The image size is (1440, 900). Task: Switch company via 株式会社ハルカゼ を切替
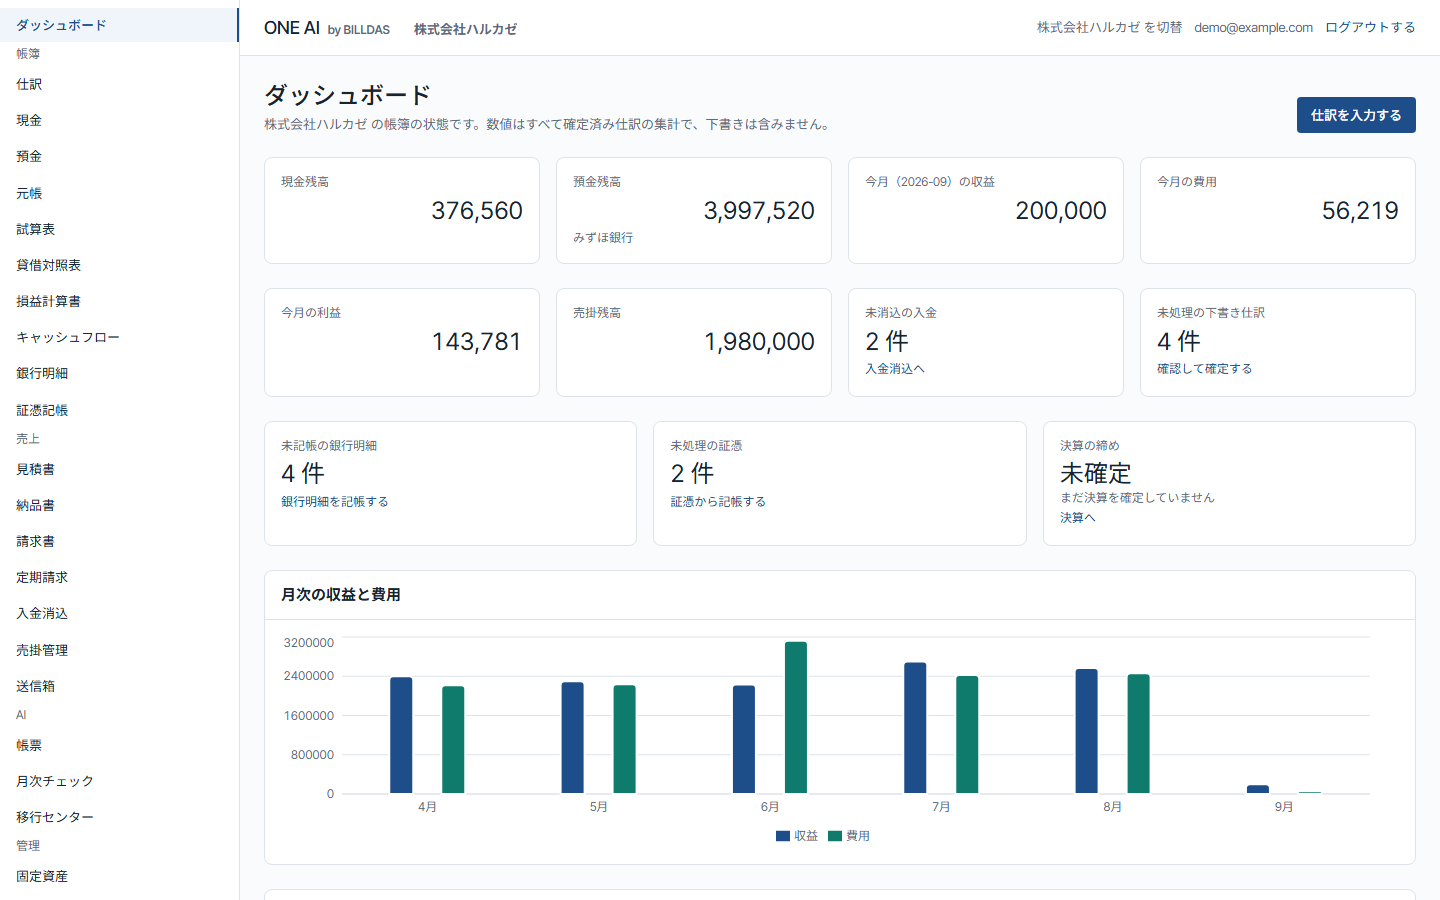coord(1109,28)
